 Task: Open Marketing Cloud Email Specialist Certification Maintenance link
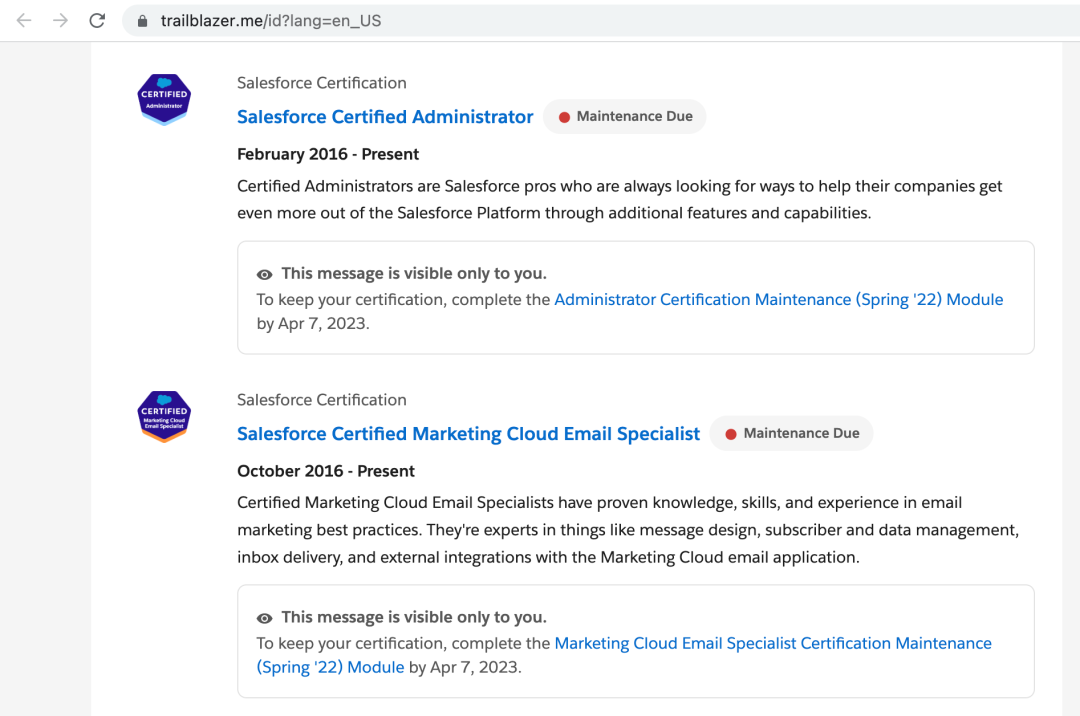(624, 655)
